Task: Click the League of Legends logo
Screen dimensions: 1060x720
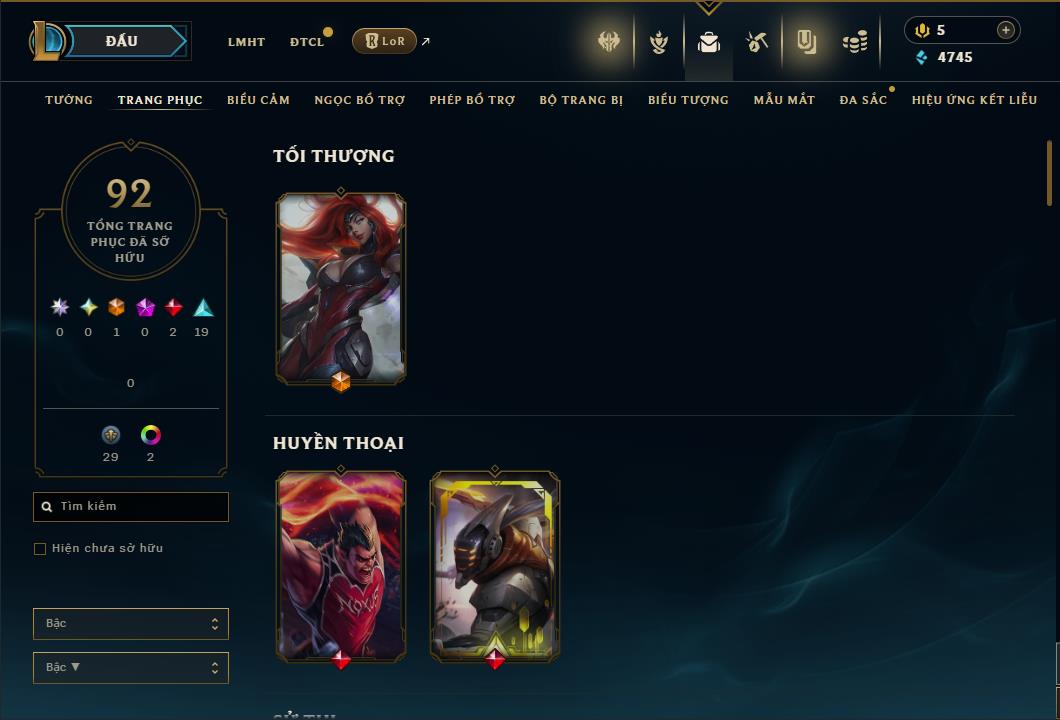Action: (46, 41)
